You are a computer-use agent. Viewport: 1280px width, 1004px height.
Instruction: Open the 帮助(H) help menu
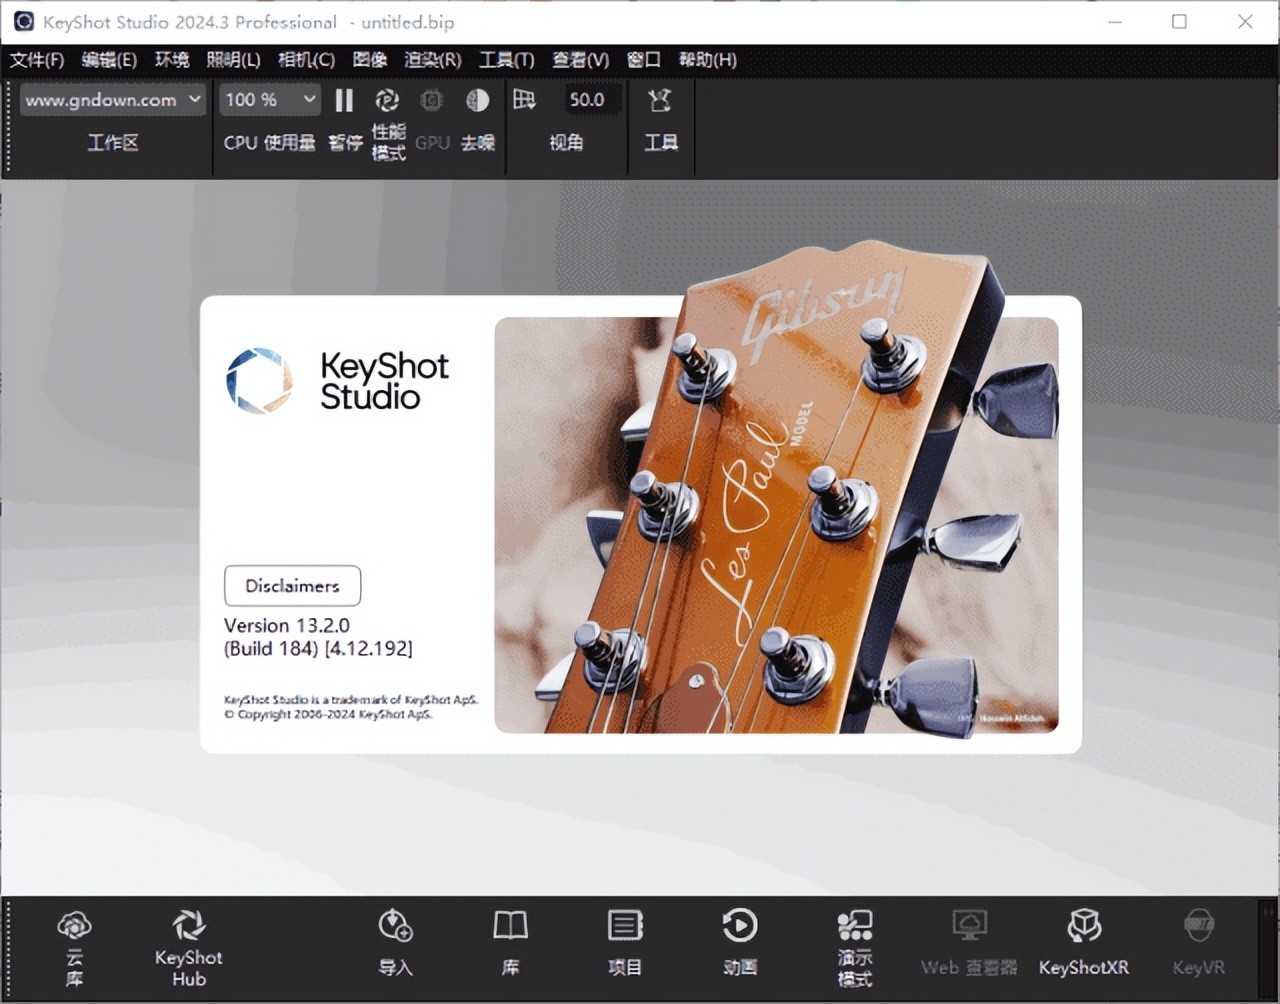(x=707, y=60)
